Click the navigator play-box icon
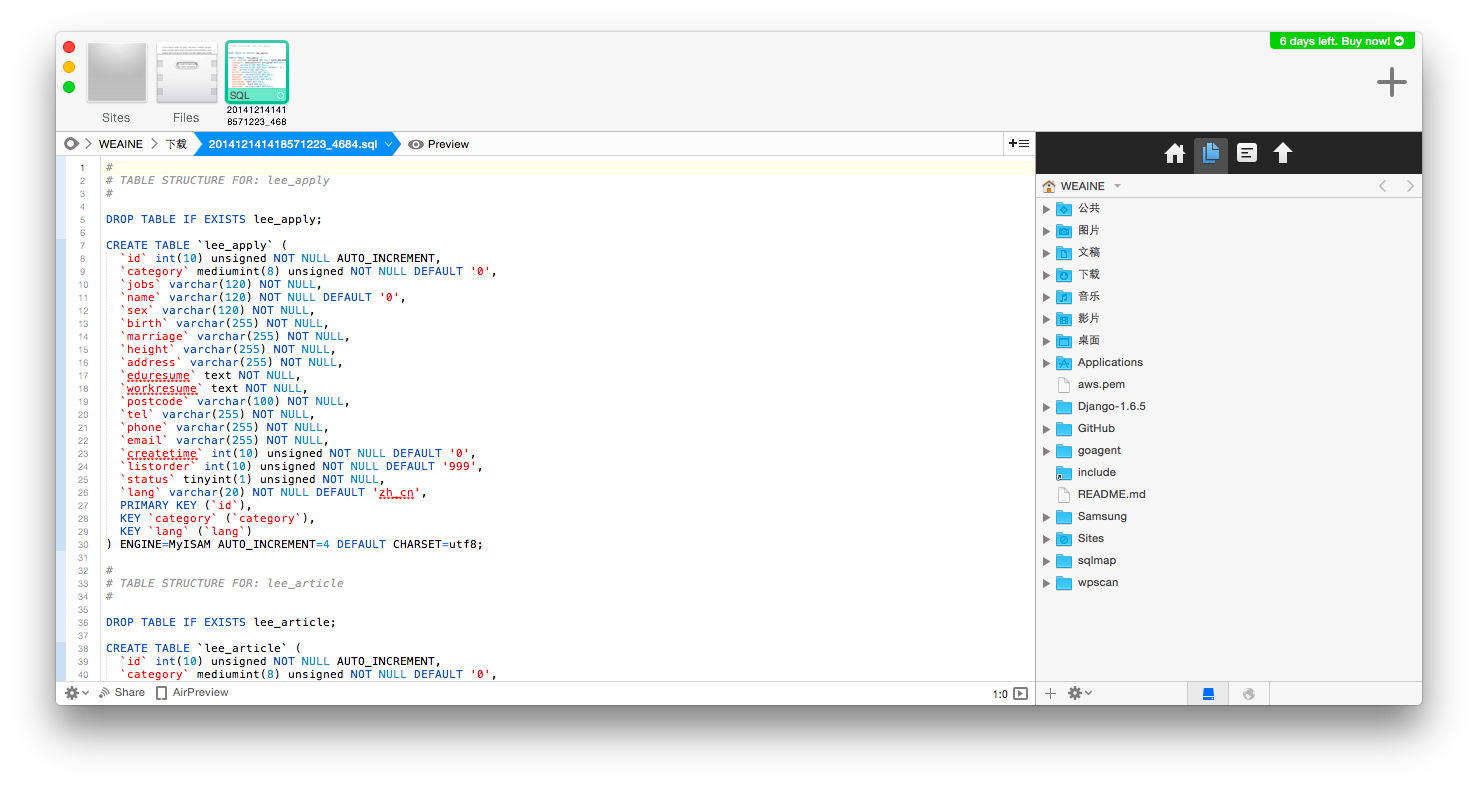The height and width of the screenshot is (785, 1478). (1020, 694)
